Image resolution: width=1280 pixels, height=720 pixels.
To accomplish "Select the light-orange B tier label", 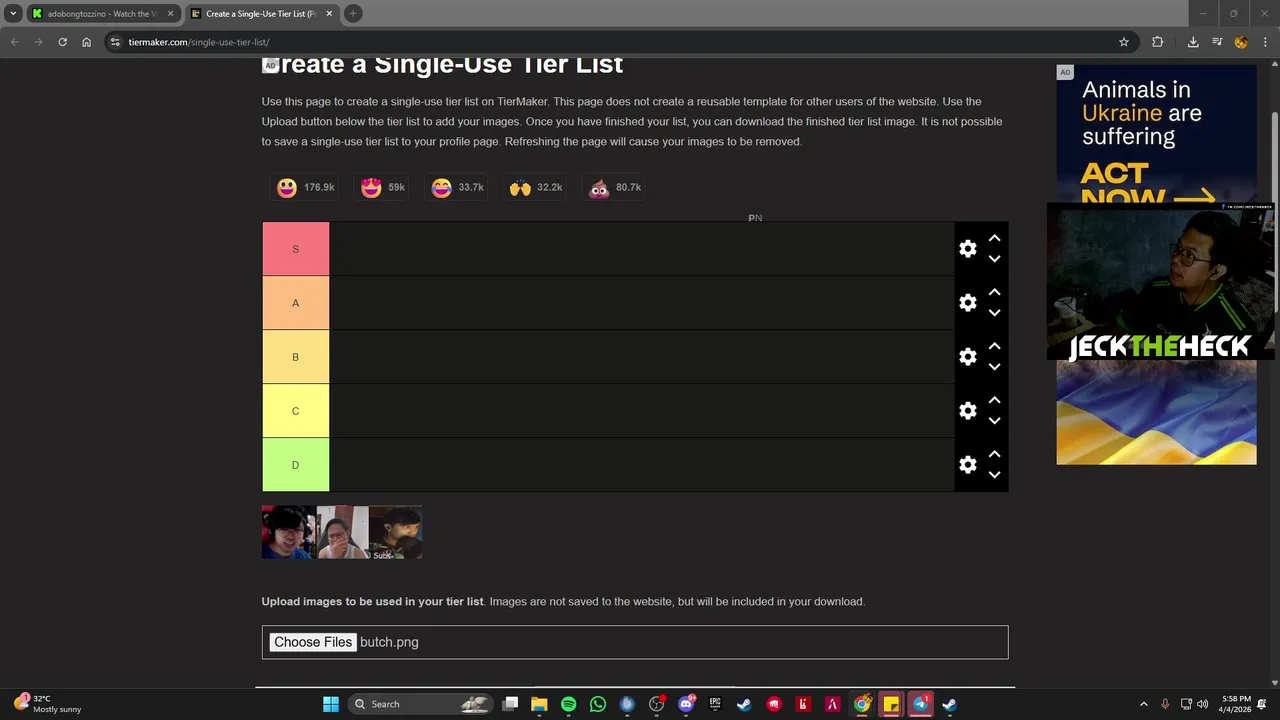I will [x=295, y=357].
